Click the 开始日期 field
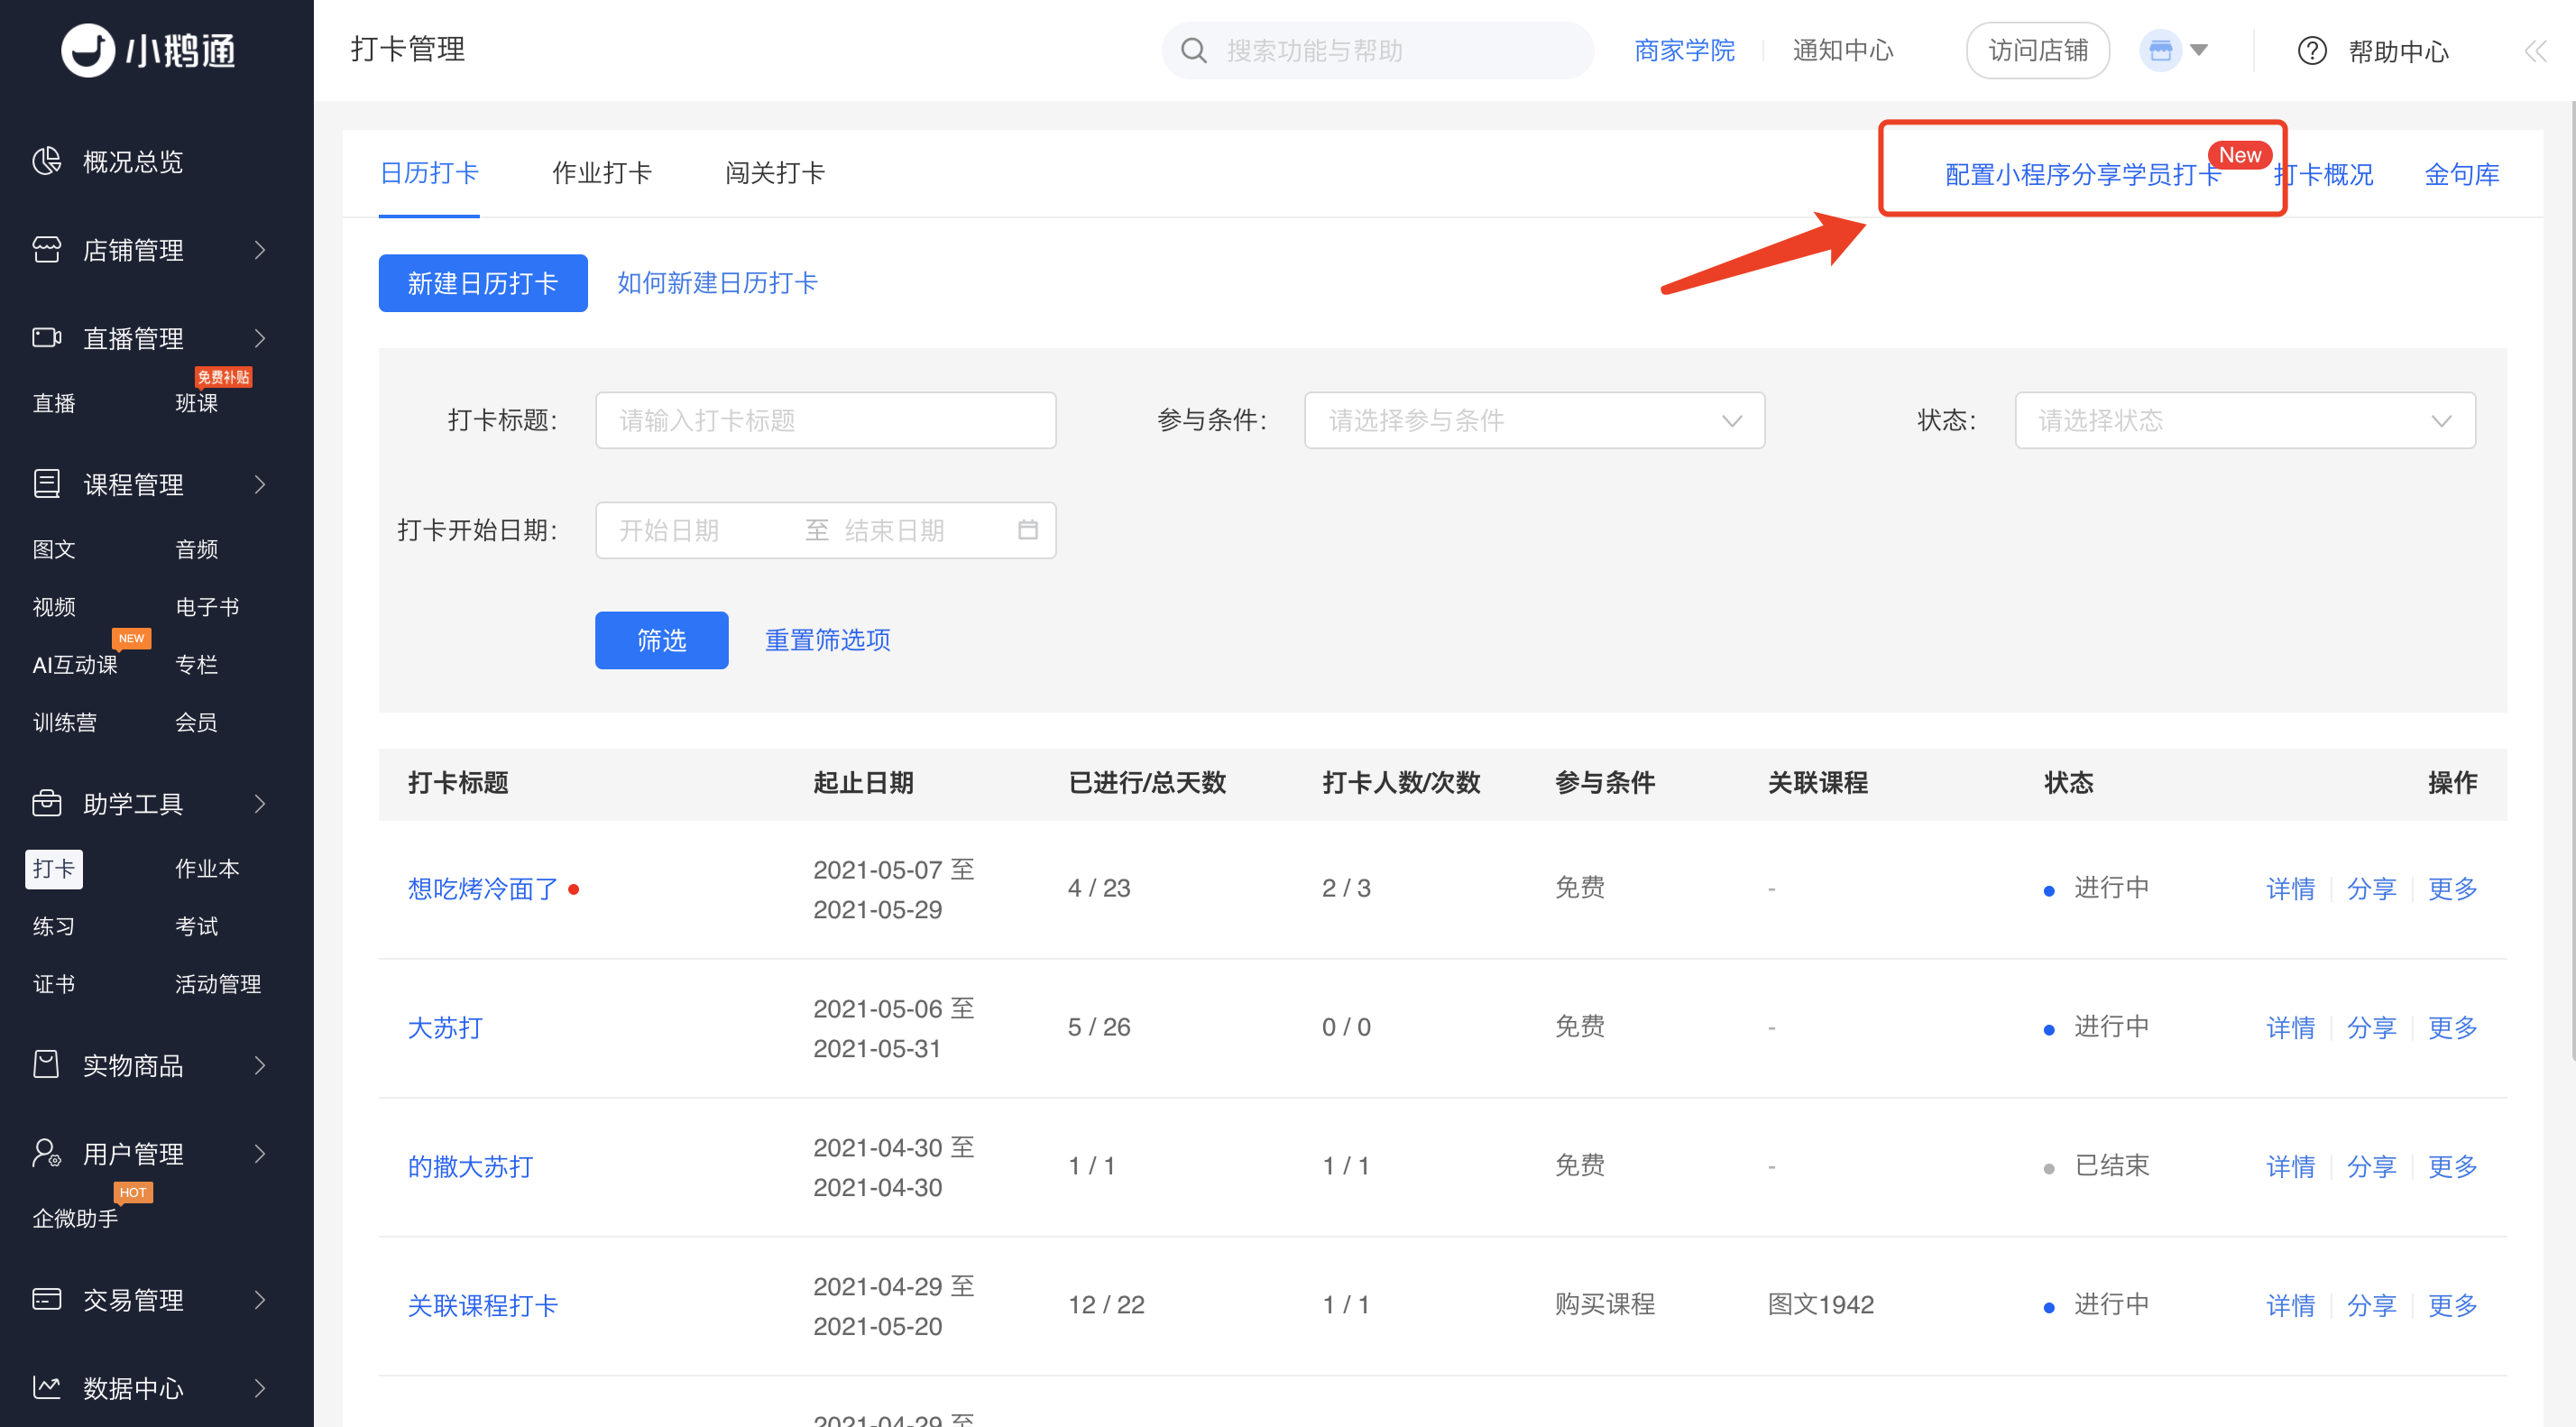Screen dimensions: 2576x1427 669,530
